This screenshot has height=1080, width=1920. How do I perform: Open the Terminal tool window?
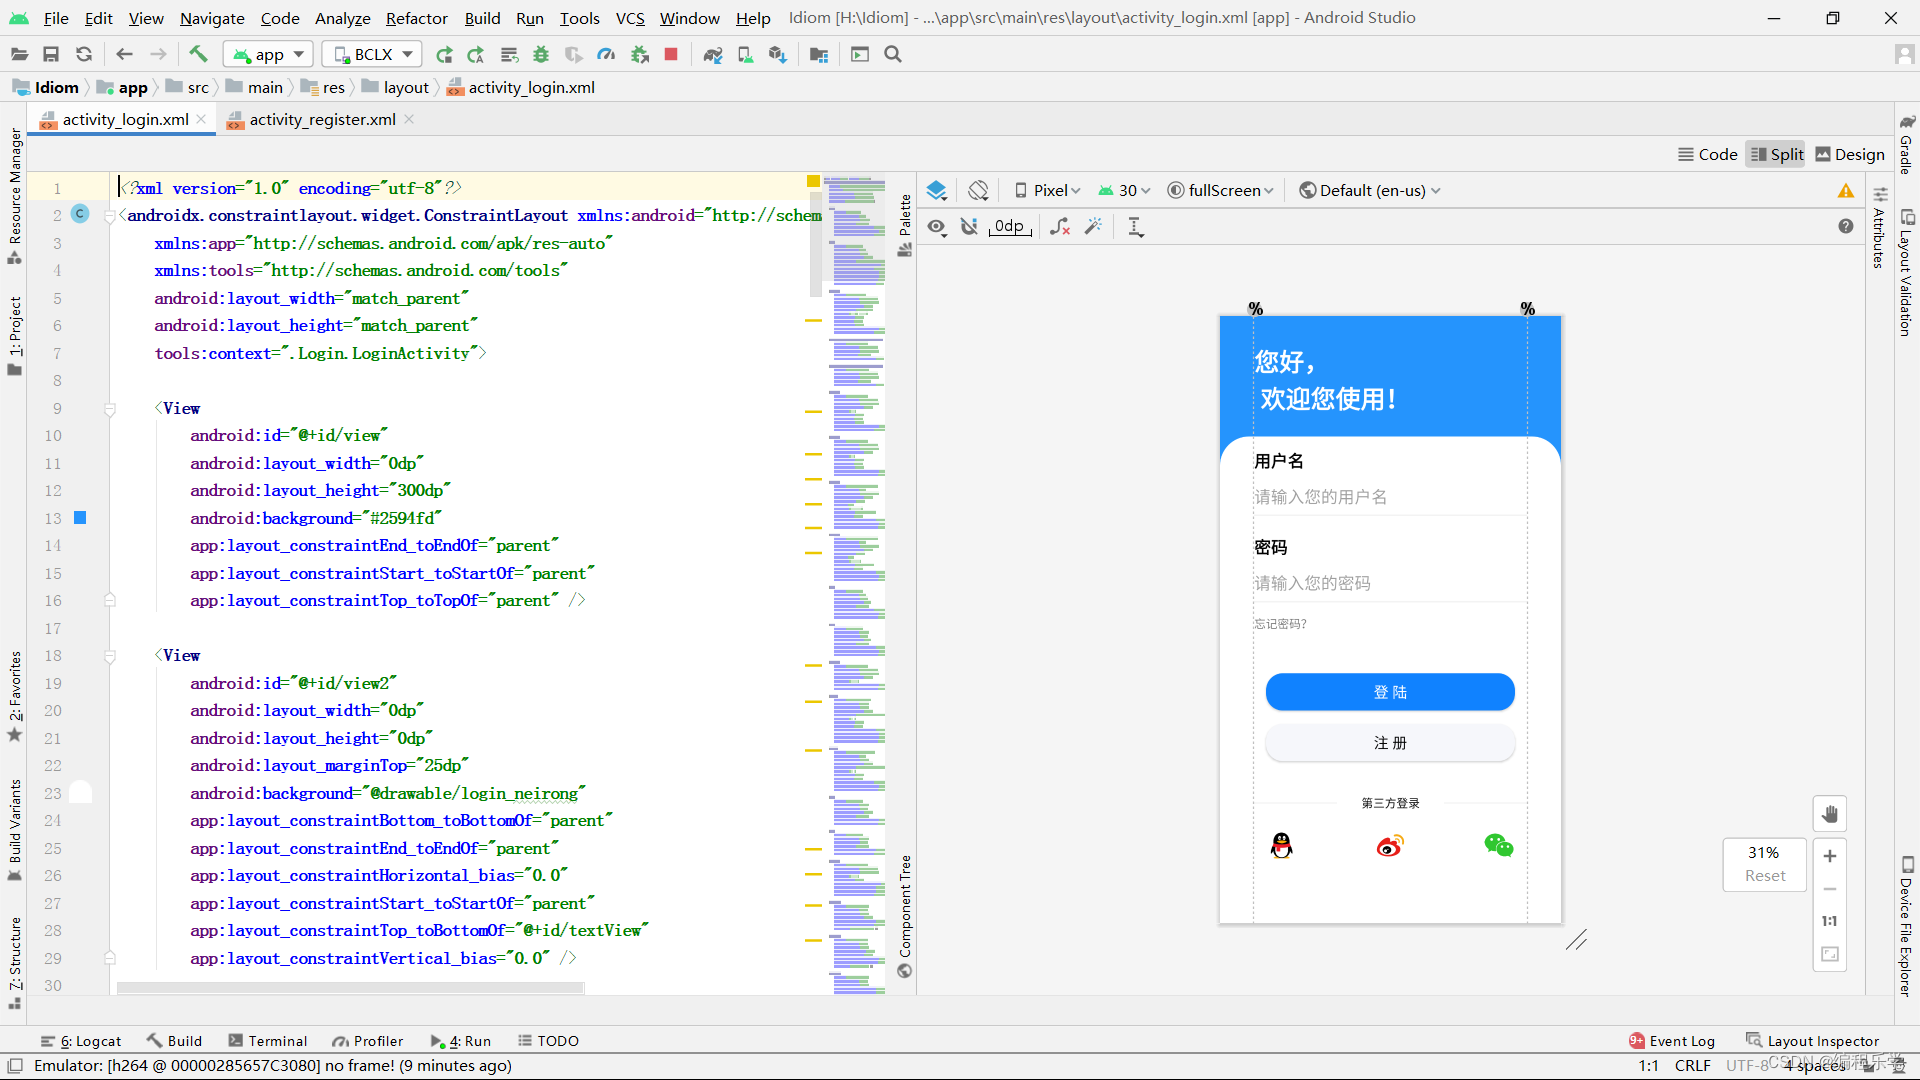click(x=268, y=1040)
